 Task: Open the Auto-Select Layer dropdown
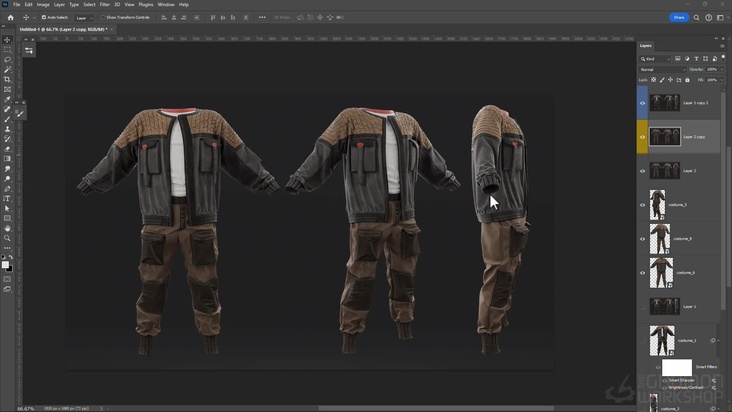click(x=84, y=18)
